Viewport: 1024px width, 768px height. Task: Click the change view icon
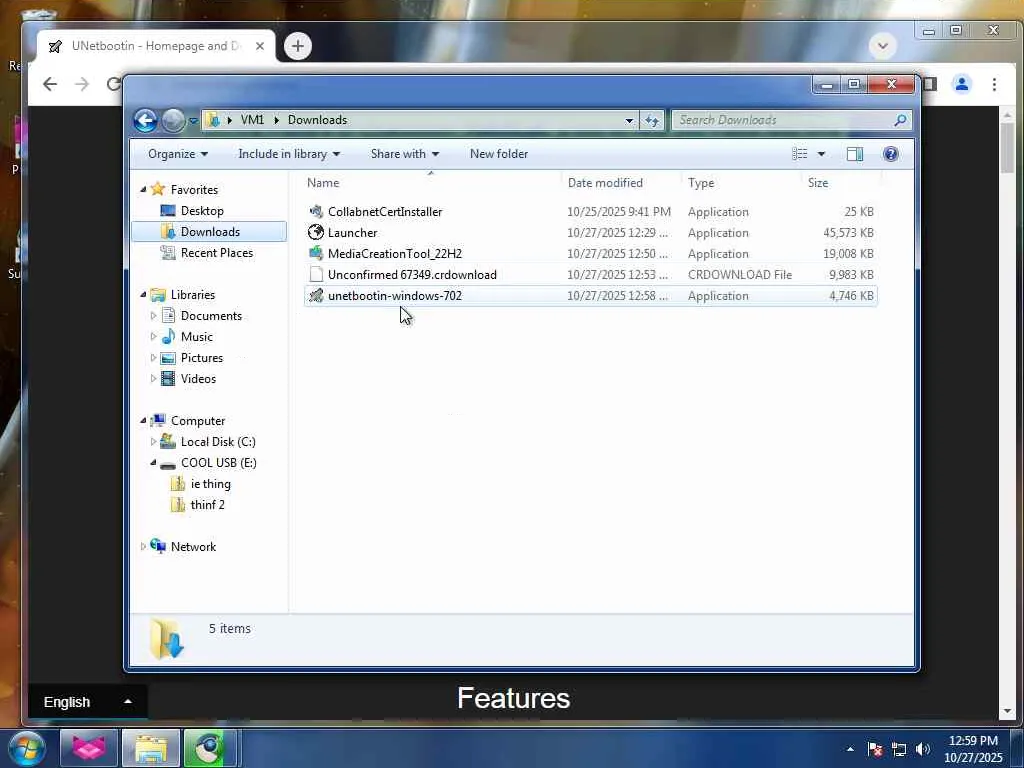tap(800, 154)
